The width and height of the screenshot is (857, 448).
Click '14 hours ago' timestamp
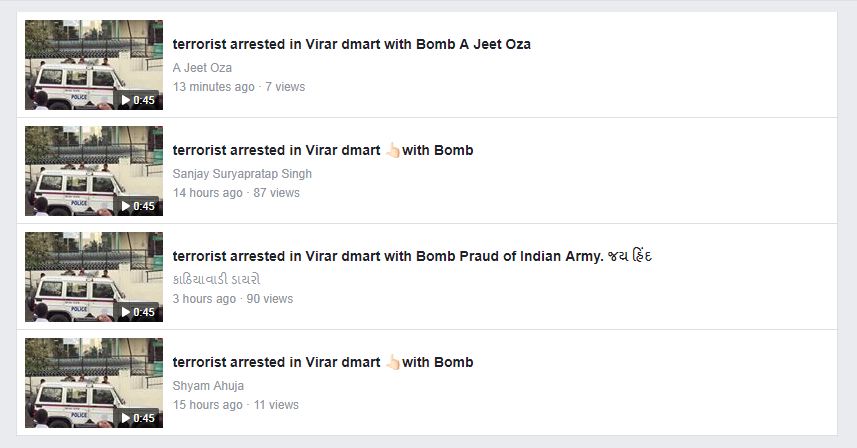click(208, 193)
